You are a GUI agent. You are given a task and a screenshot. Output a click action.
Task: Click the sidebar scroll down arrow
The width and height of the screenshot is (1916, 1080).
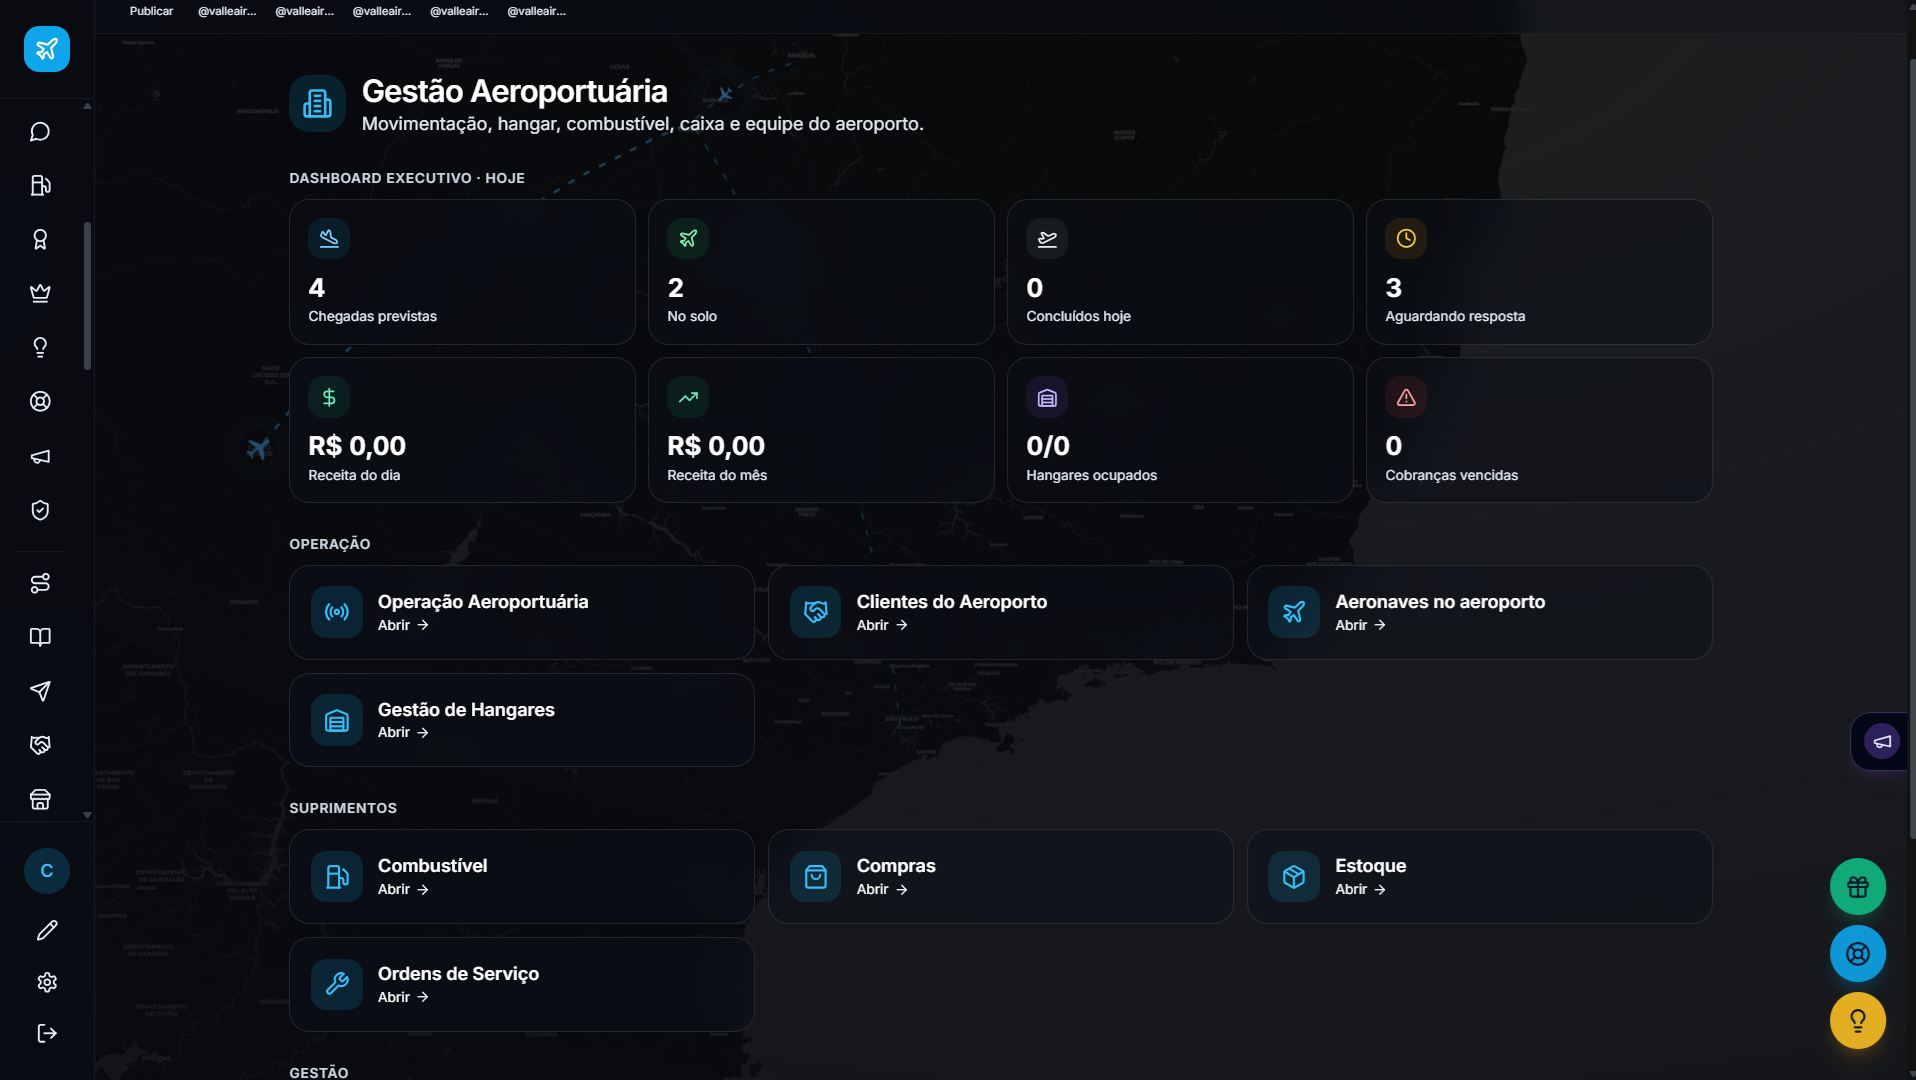point(87,815)
